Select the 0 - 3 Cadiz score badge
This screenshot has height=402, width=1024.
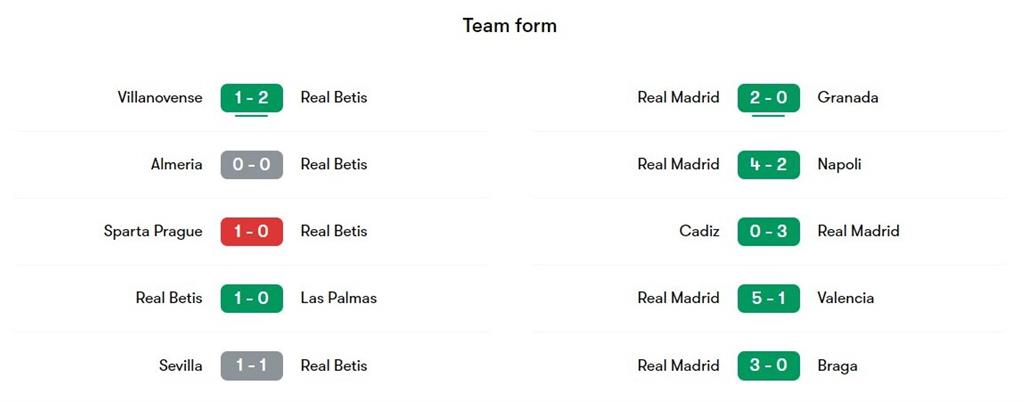(x=768, y=231)
